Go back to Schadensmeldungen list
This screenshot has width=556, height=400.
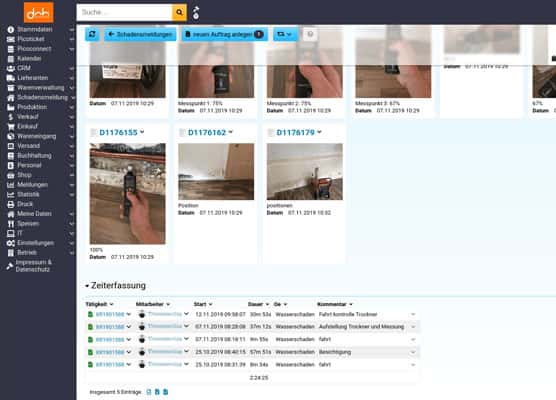click(x=140, y=34)
